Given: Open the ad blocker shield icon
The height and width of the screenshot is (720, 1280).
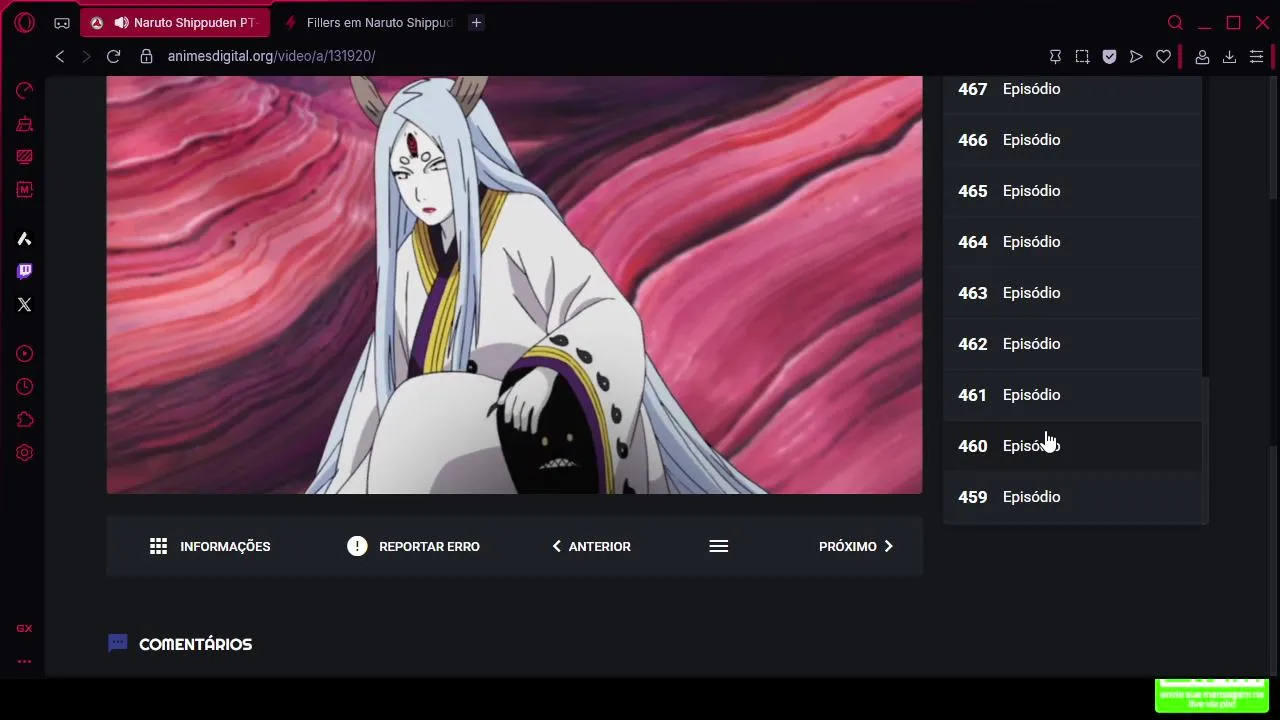Looking at the screenshot, I should coord(1109,57).
